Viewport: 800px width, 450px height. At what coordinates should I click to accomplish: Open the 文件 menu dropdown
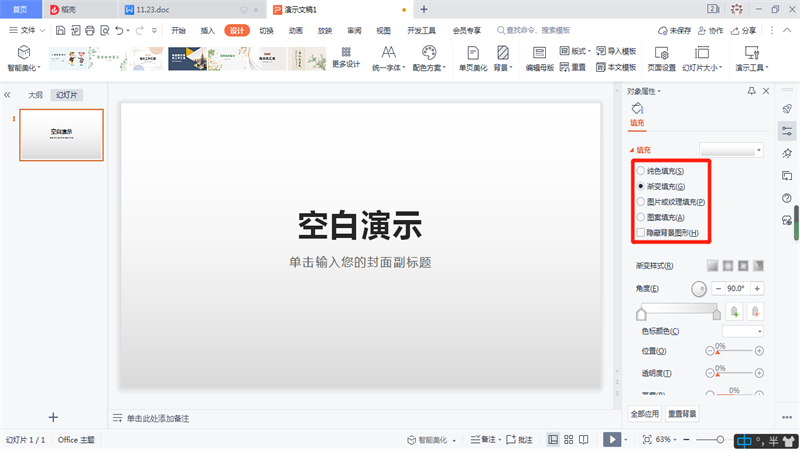[27, 31]
